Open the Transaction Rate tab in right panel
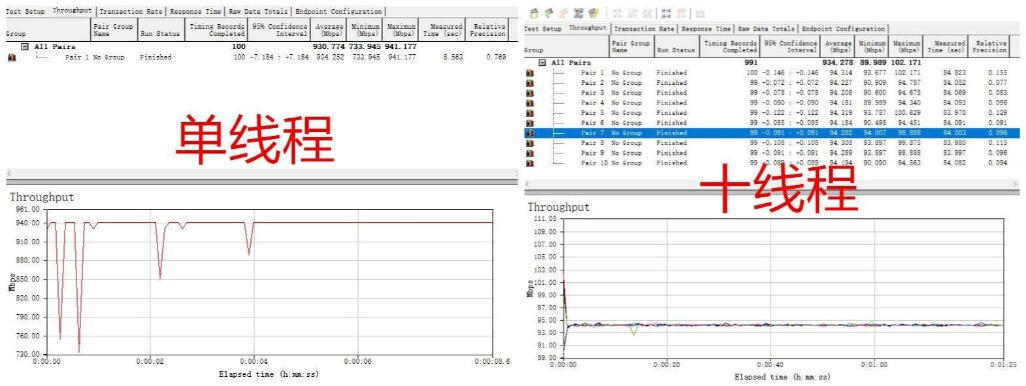 (644, 29)
